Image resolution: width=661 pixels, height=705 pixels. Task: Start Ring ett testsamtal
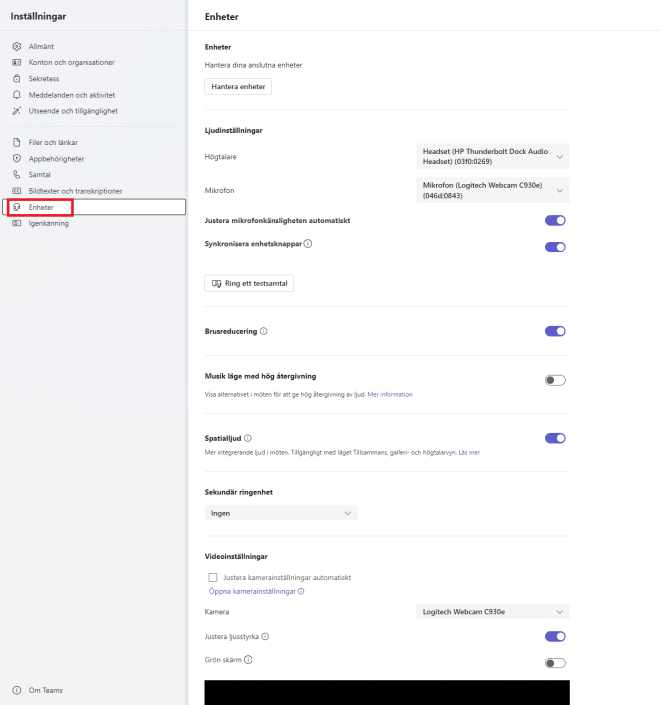(249, 284)
